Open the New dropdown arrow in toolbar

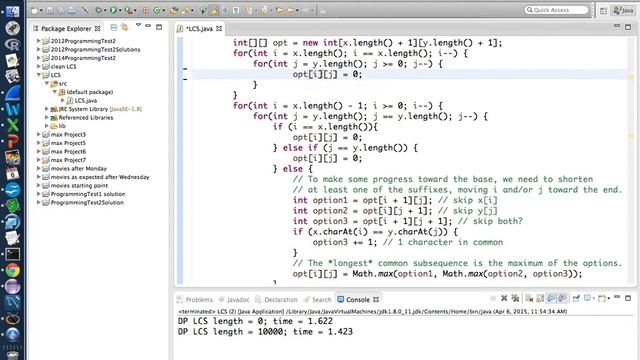[41, 11]
